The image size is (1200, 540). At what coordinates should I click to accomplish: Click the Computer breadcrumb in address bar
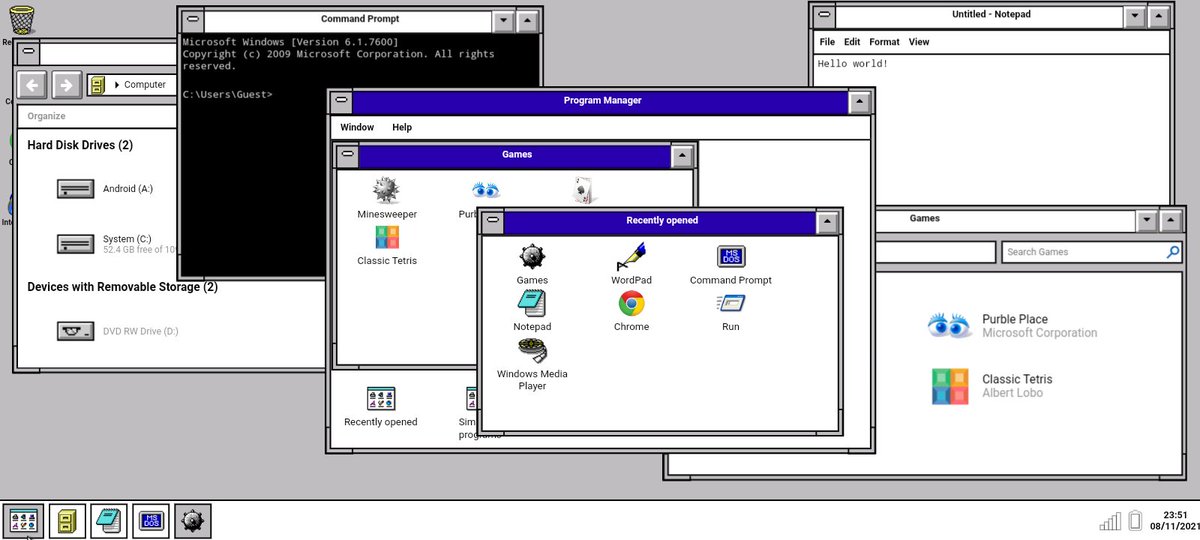click(145, 85)
